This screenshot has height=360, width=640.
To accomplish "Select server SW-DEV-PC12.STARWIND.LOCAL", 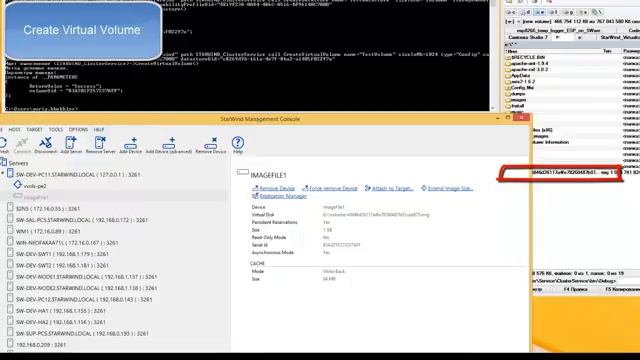I will point(84,300).
